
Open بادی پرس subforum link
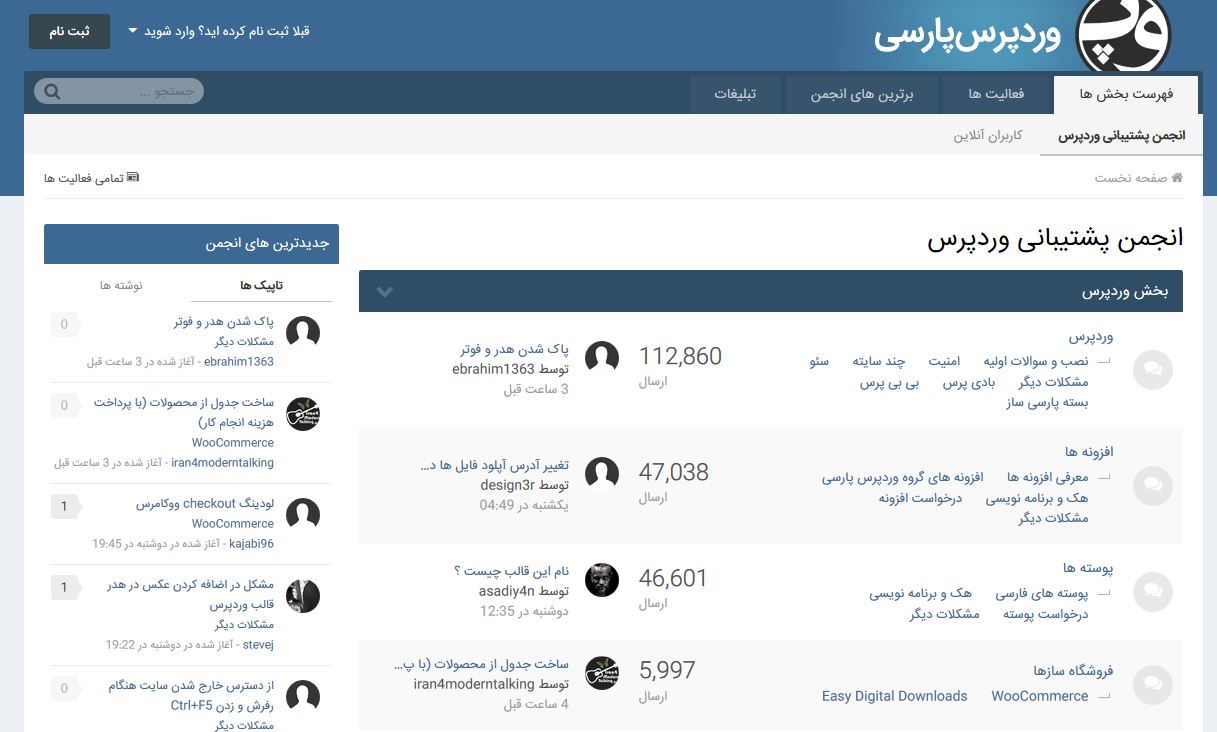pos(969,382)
